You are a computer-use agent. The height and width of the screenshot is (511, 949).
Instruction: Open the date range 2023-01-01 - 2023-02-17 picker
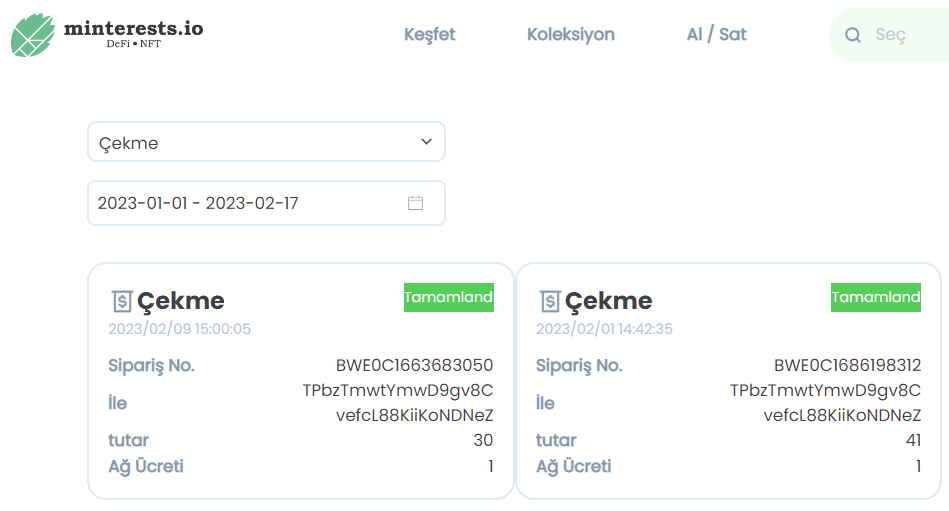(266, 203)
